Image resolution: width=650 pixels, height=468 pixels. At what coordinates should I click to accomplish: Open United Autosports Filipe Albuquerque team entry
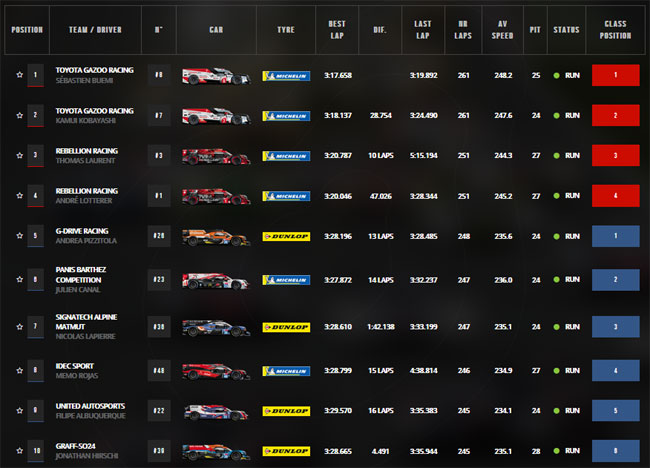tap(90, 411)
